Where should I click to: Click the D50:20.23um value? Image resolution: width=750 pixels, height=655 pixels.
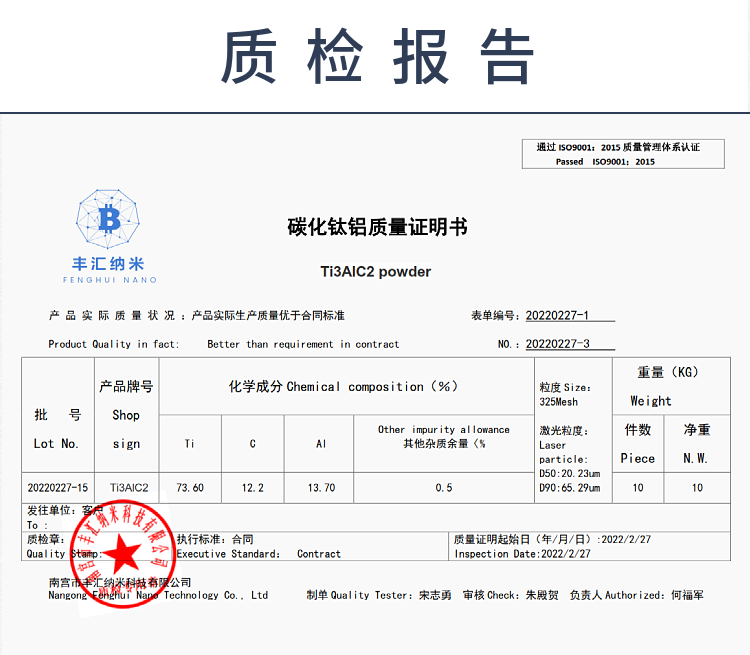[570, 473]
